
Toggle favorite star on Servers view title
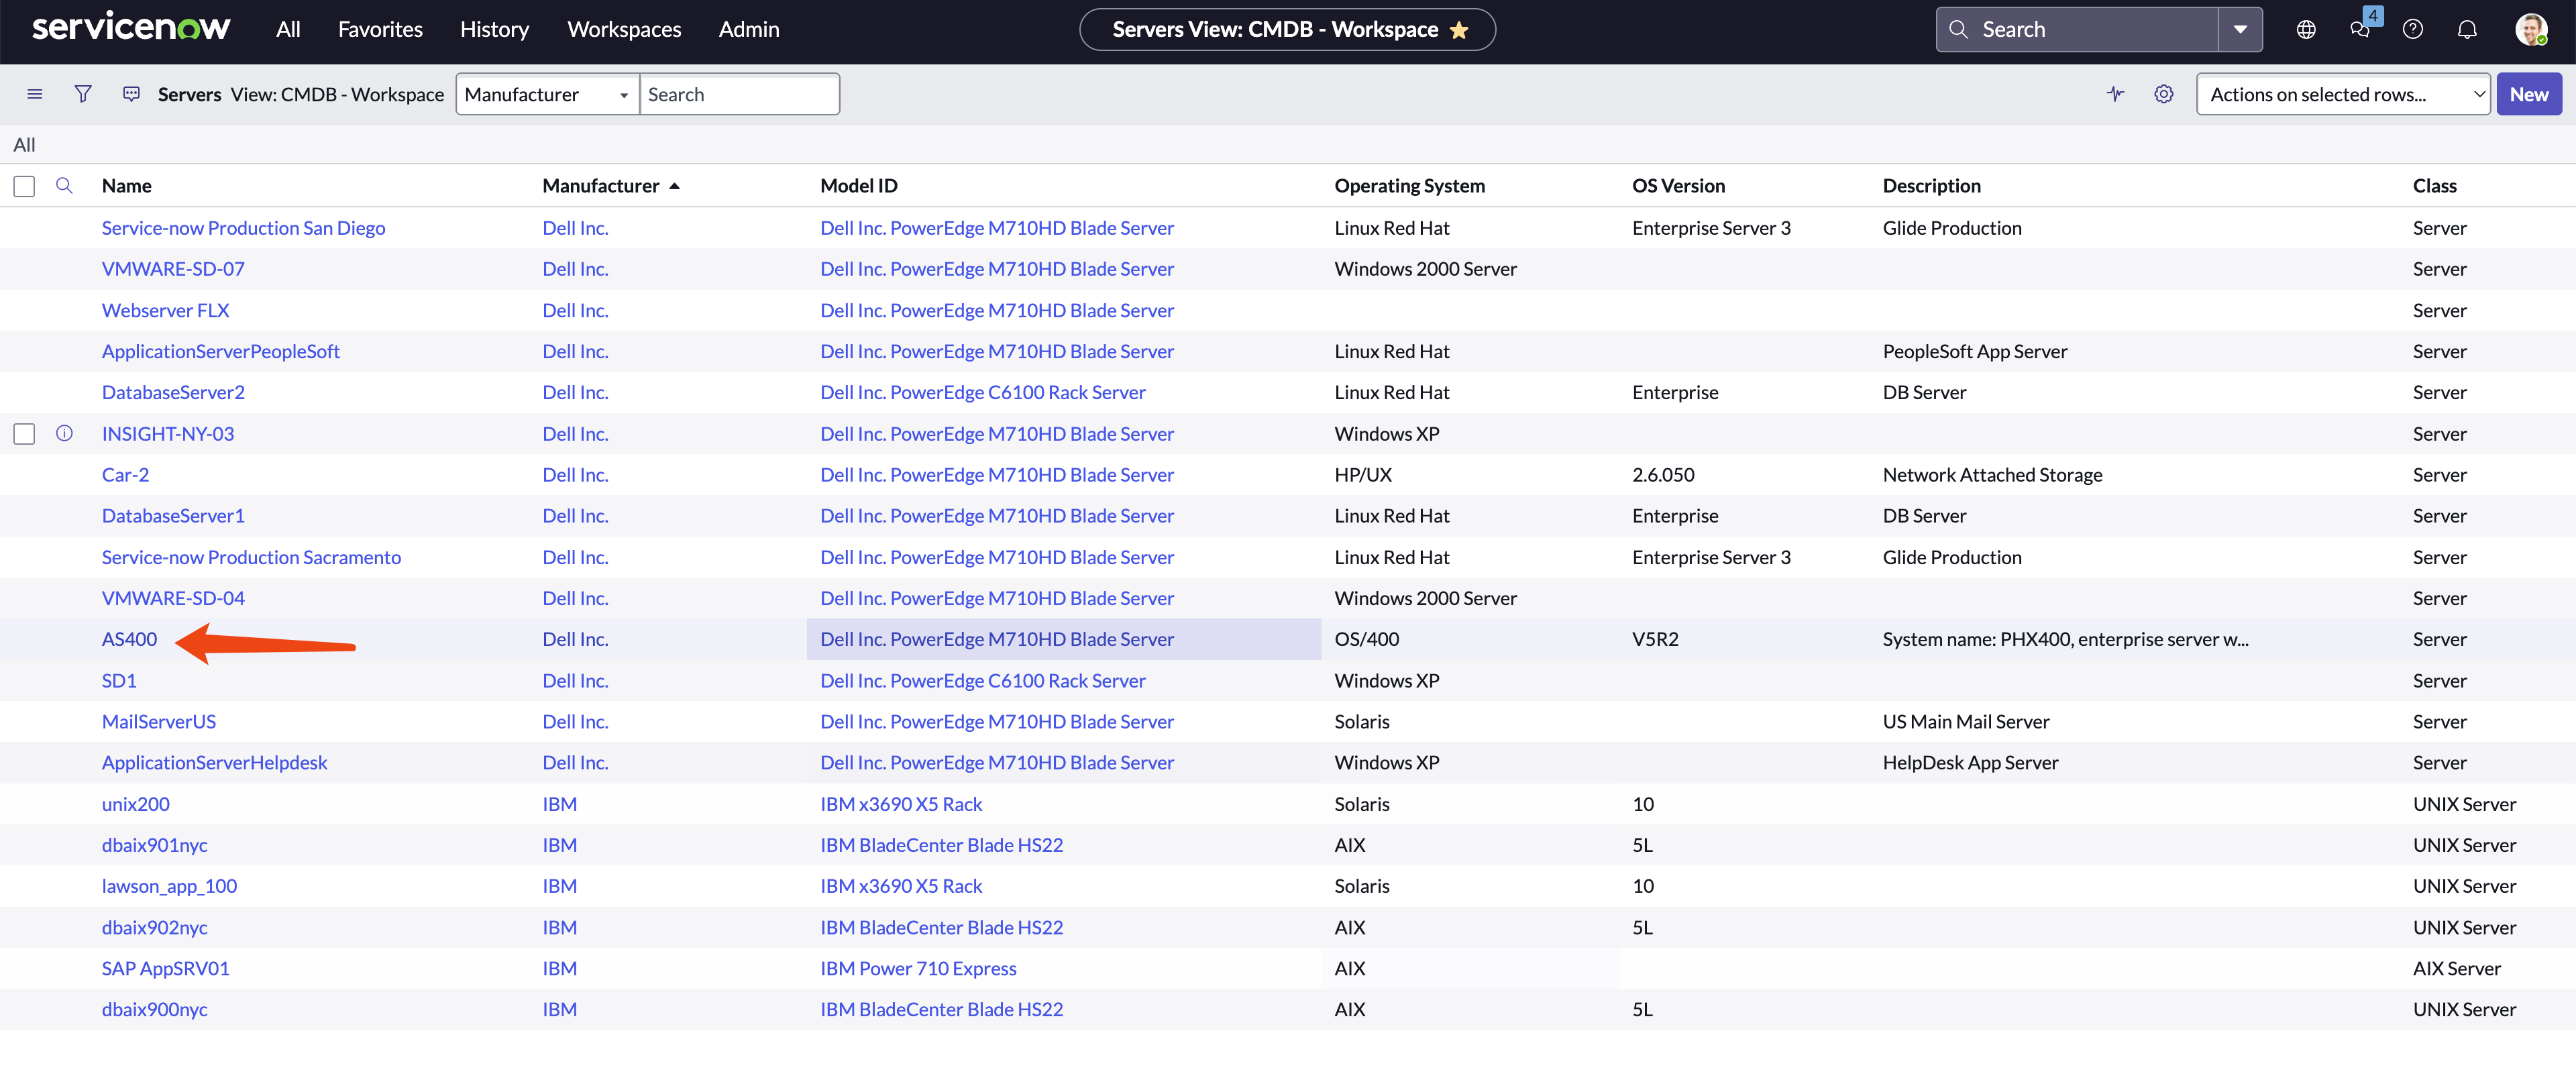[x=1459, y=30]
